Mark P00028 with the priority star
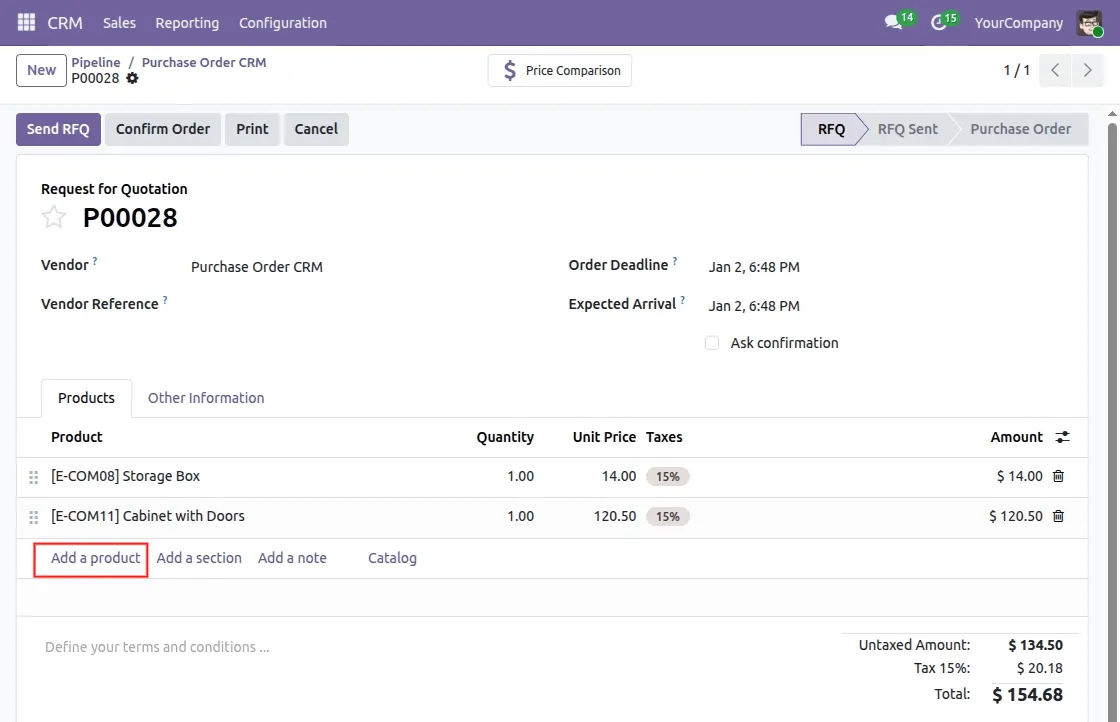This screenshot has height=722, width=1120. click(x=54, y=217)
